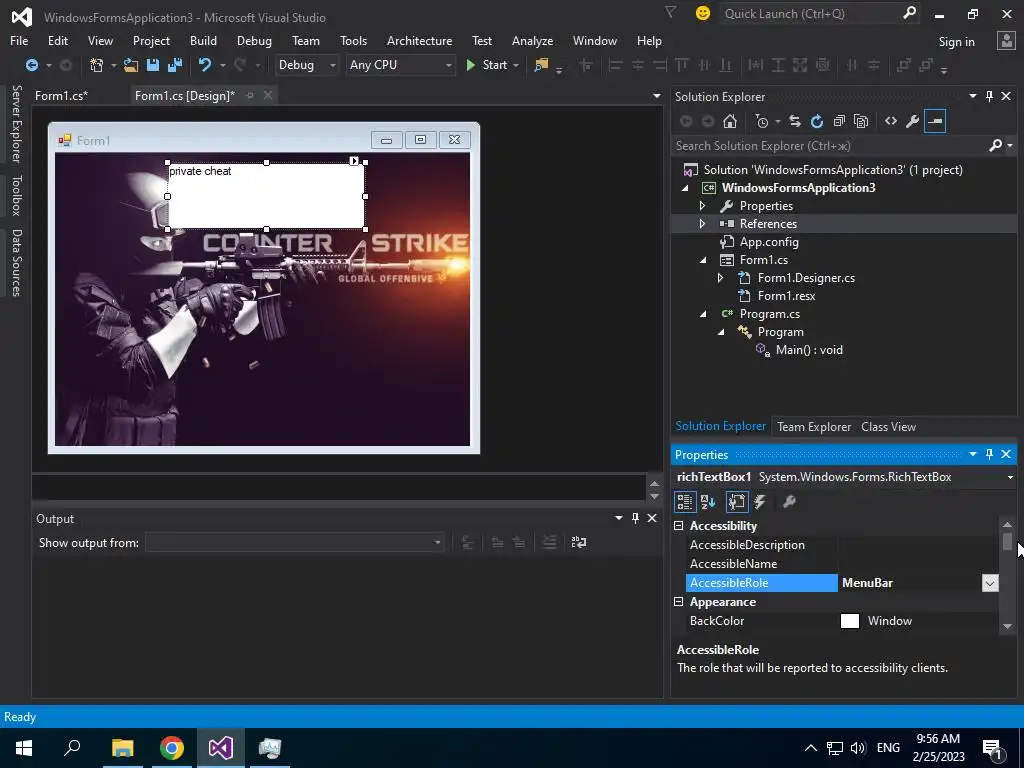This screenshot has width=1024, height=768.
Task: Toggle the Properties view button in Properties panel
Action: click(737, 502)
